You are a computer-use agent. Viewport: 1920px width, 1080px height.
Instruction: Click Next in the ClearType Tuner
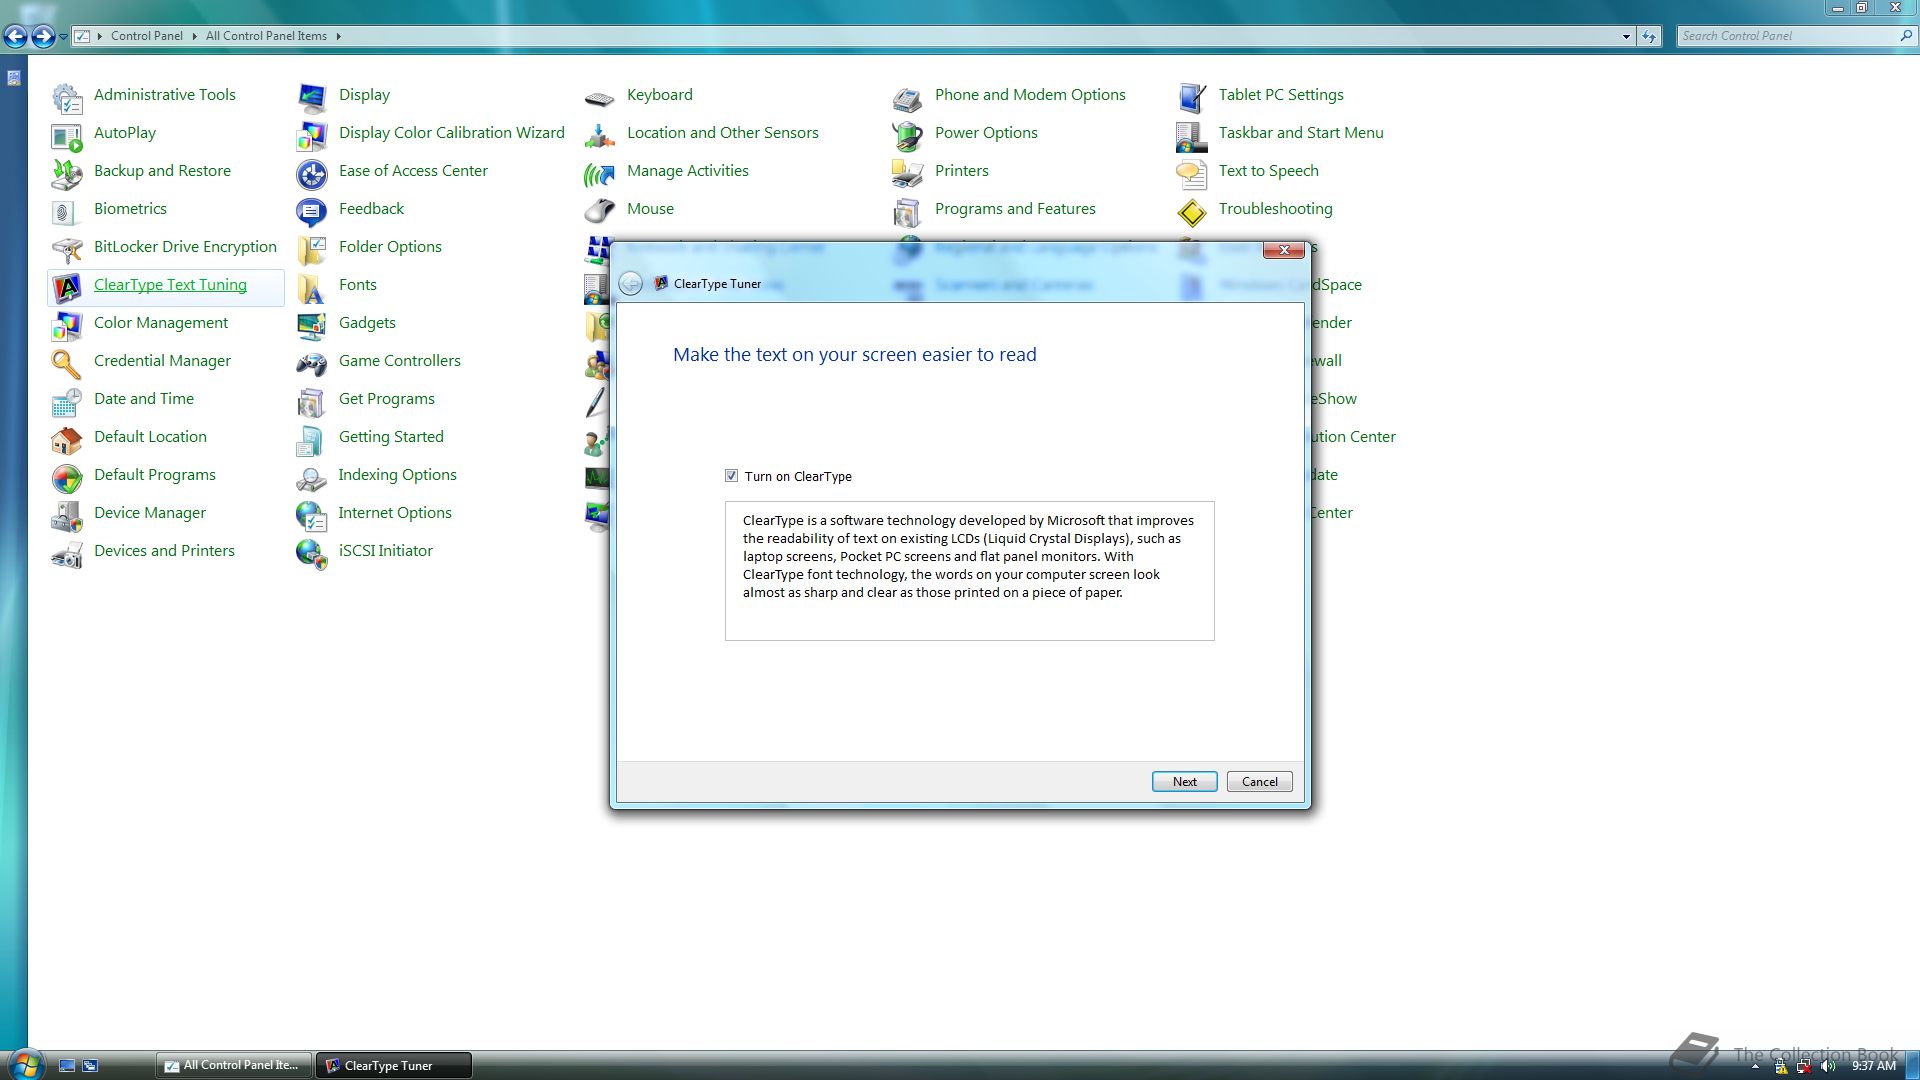[x=1184, y=782]
